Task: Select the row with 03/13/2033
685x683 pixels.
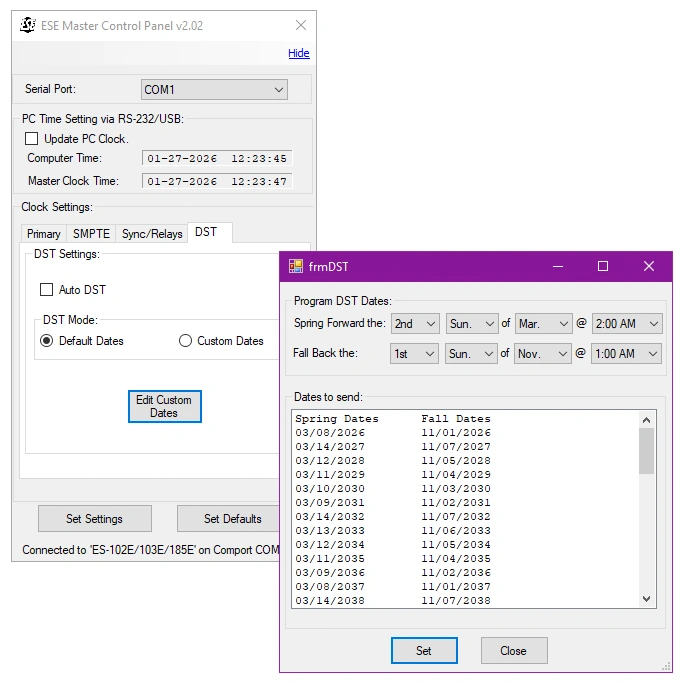Action: pos(465,530)
